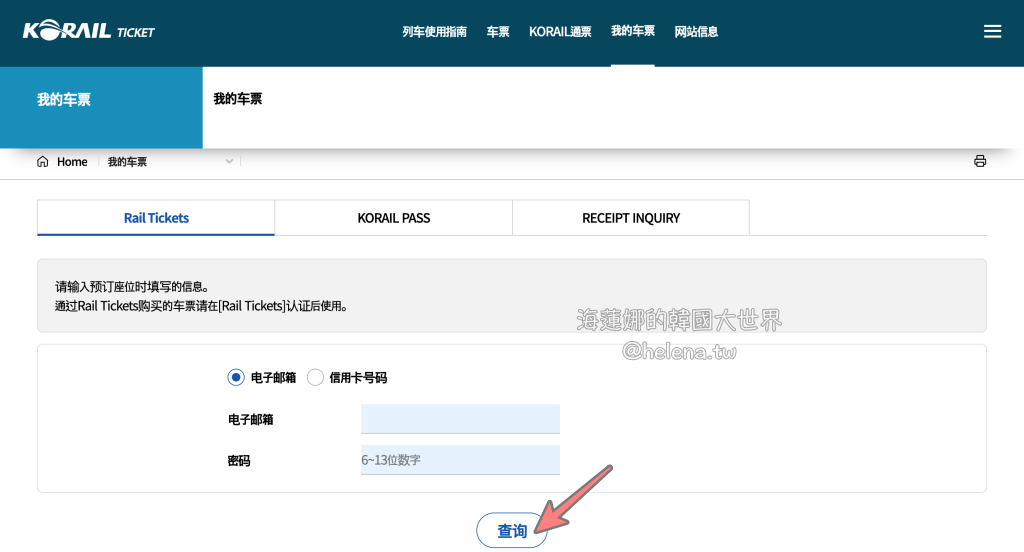Open 列车使用指南 menu
Viewport: 1024px width, 552px height.
[x=434, y=31]
